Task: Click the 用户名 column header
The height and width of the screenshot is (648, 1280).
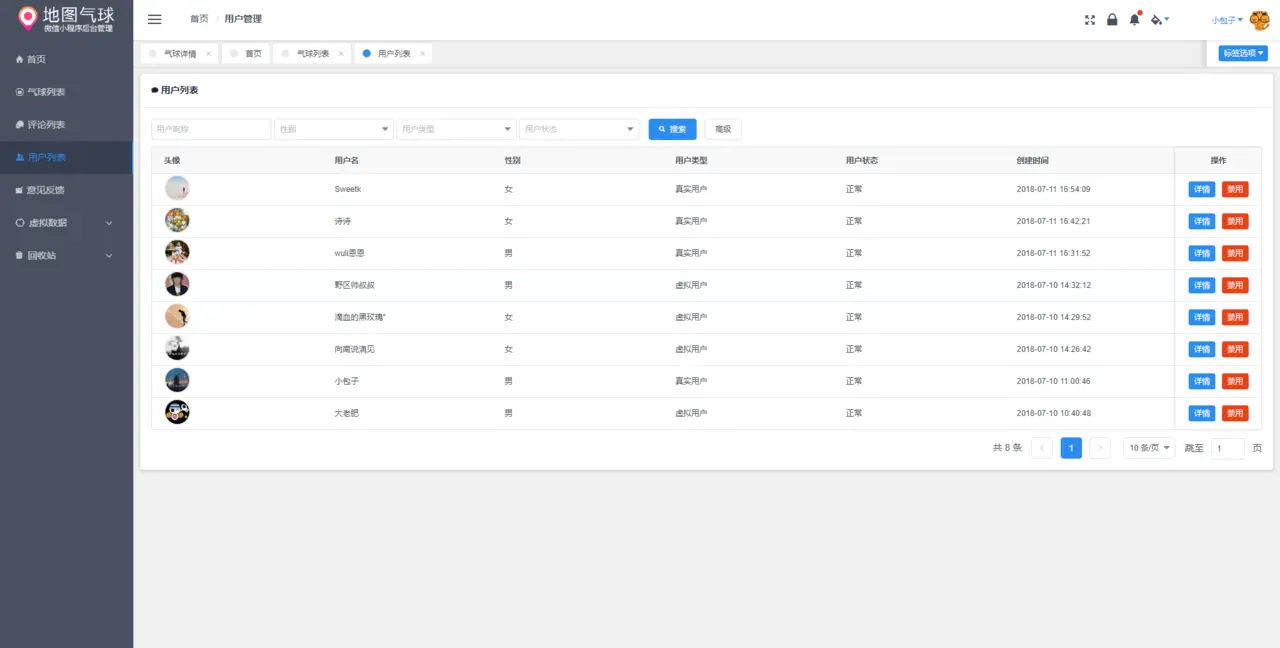Action: (347, 160)
